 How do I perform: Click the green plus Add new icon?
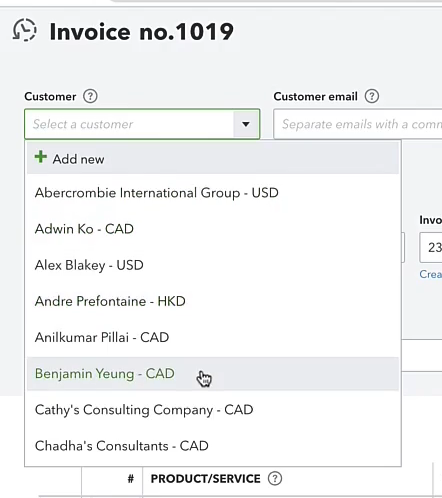click(41, 157)
